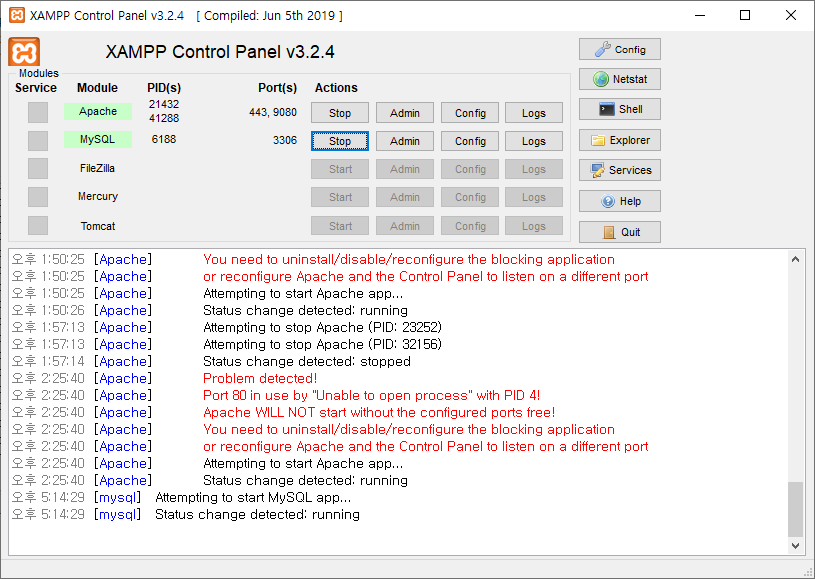Screen dimensions: 815x579
Task: Toggle the Mercury service checkbox
Action: [38, 197]
